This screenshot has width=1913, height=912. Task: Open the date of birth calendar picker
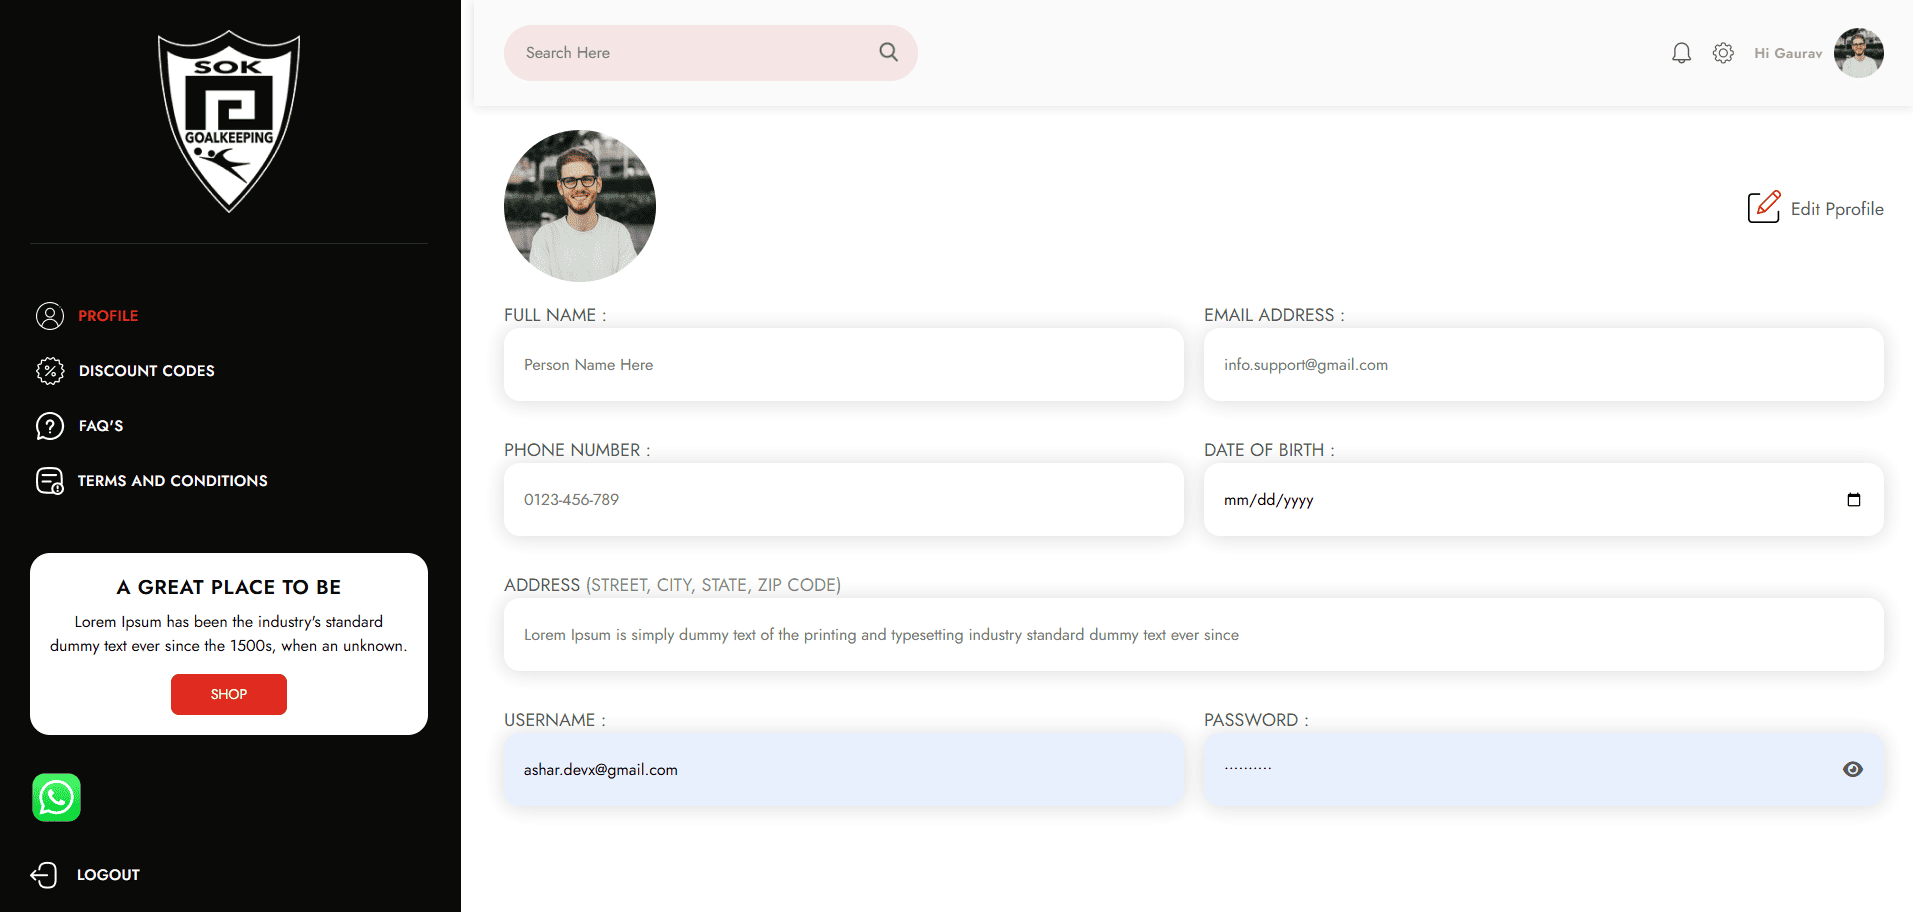click(1853, 500)
